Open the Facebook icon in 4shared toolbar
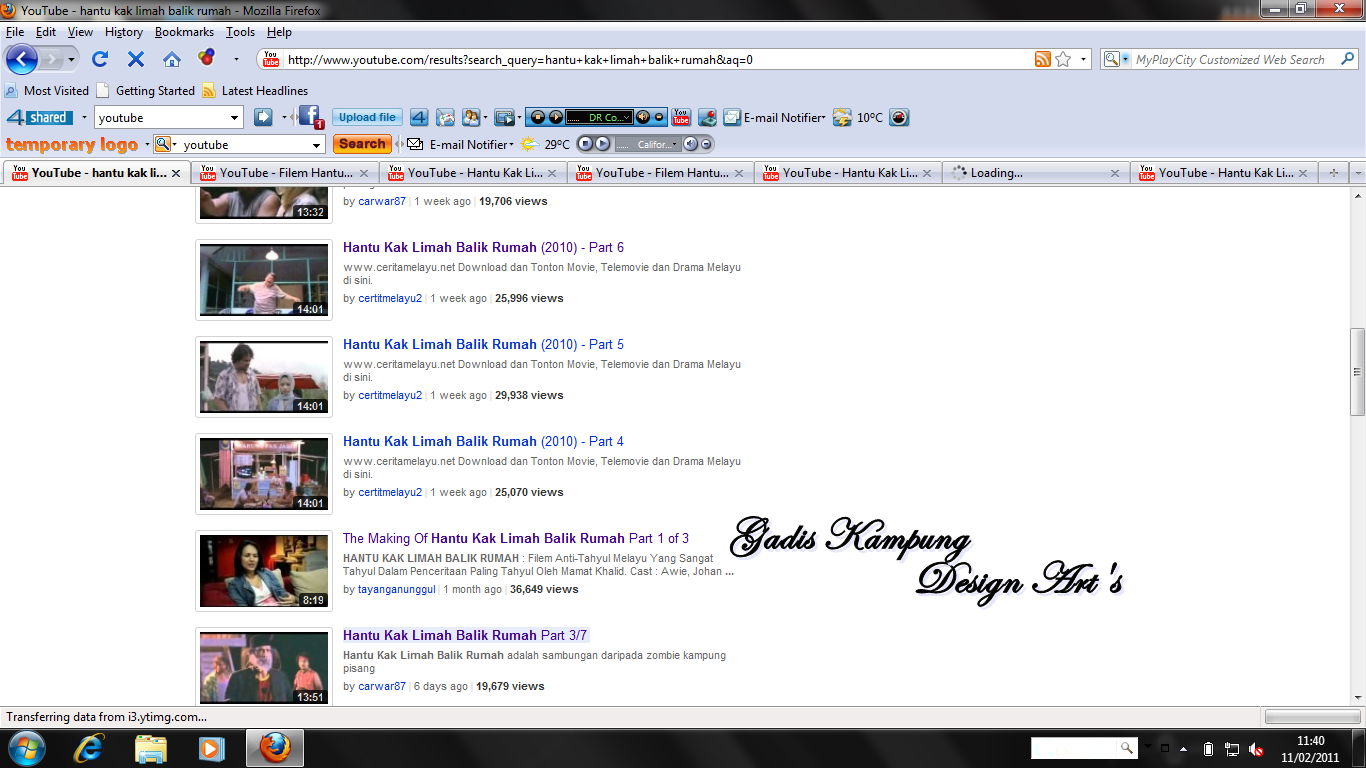Viewport: 1366px width, 768px height. 310,117
